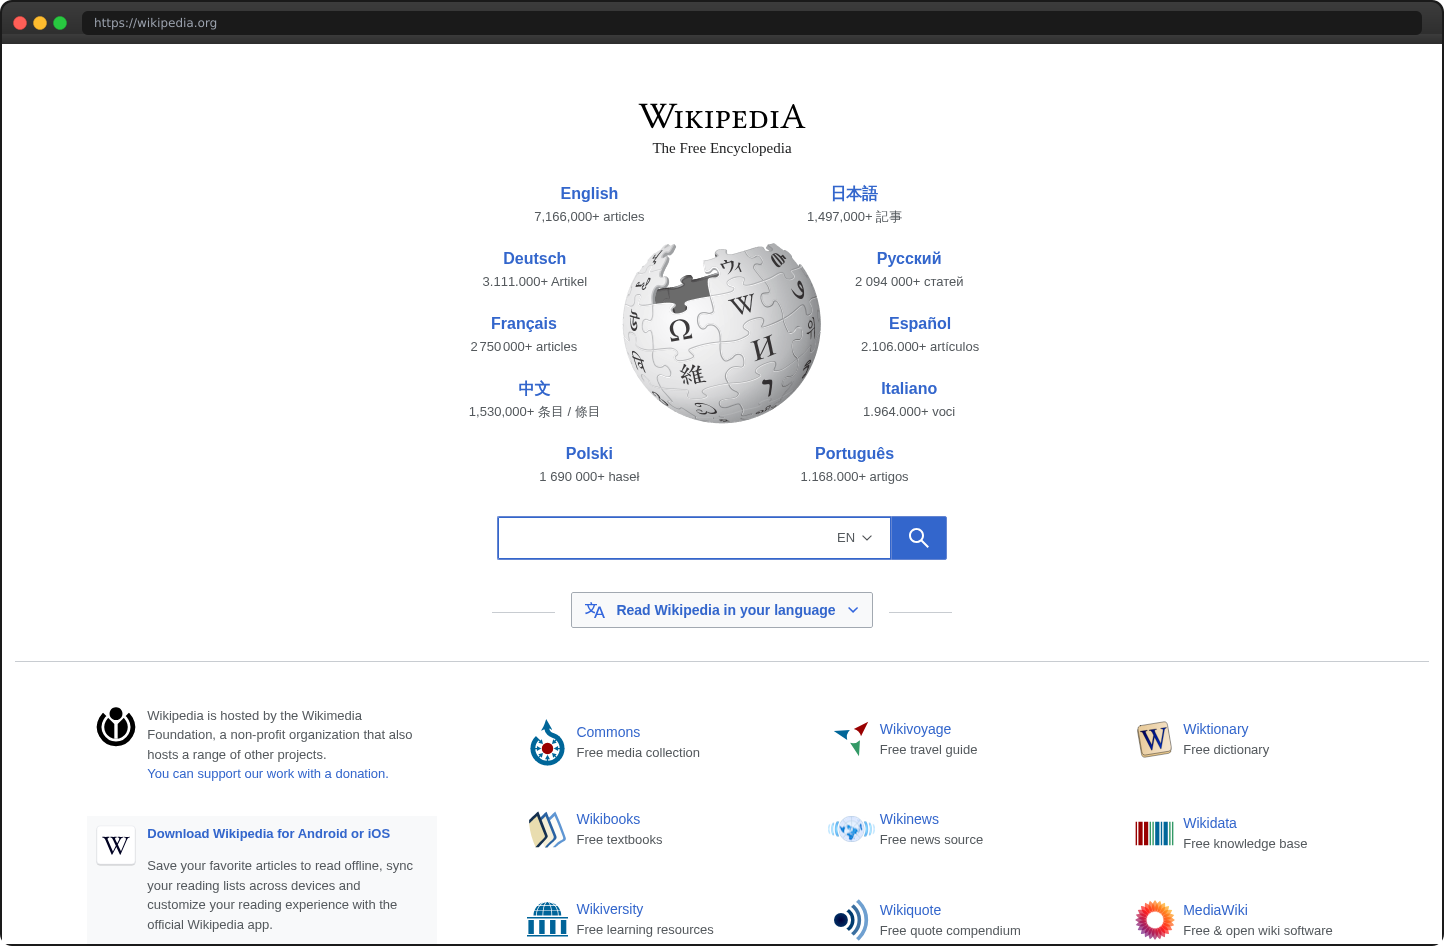Image resolution: width=1444 pixels, height=946 pixels.
Task: Click the search magnifier button
Action: [917, 537]
